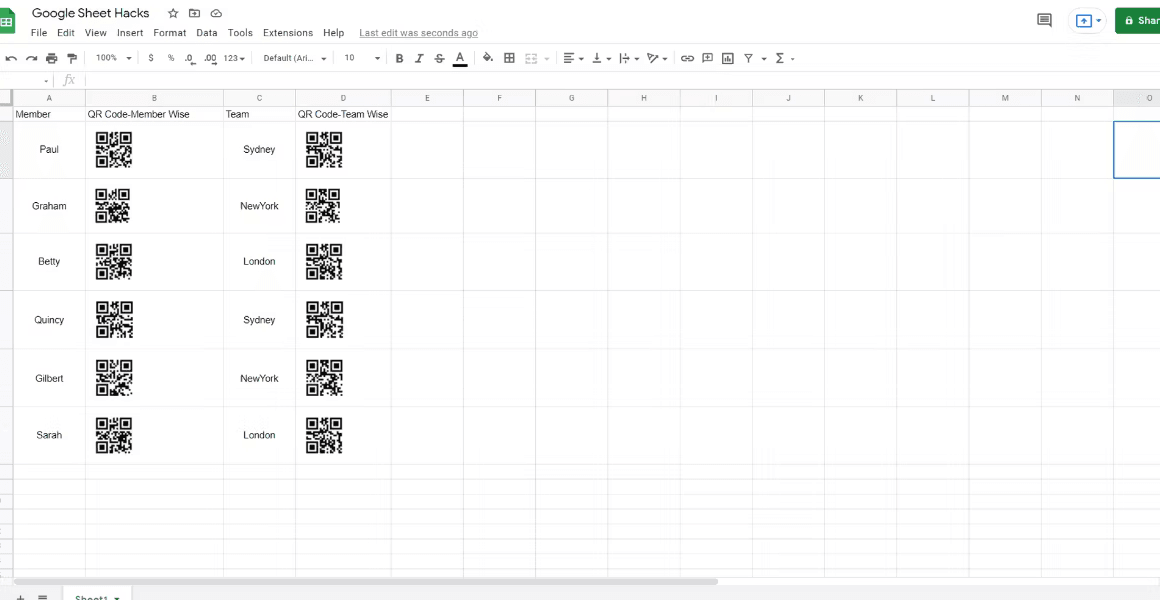Open the Data menu
1160x600 pixels.
[x=207, y=33]
